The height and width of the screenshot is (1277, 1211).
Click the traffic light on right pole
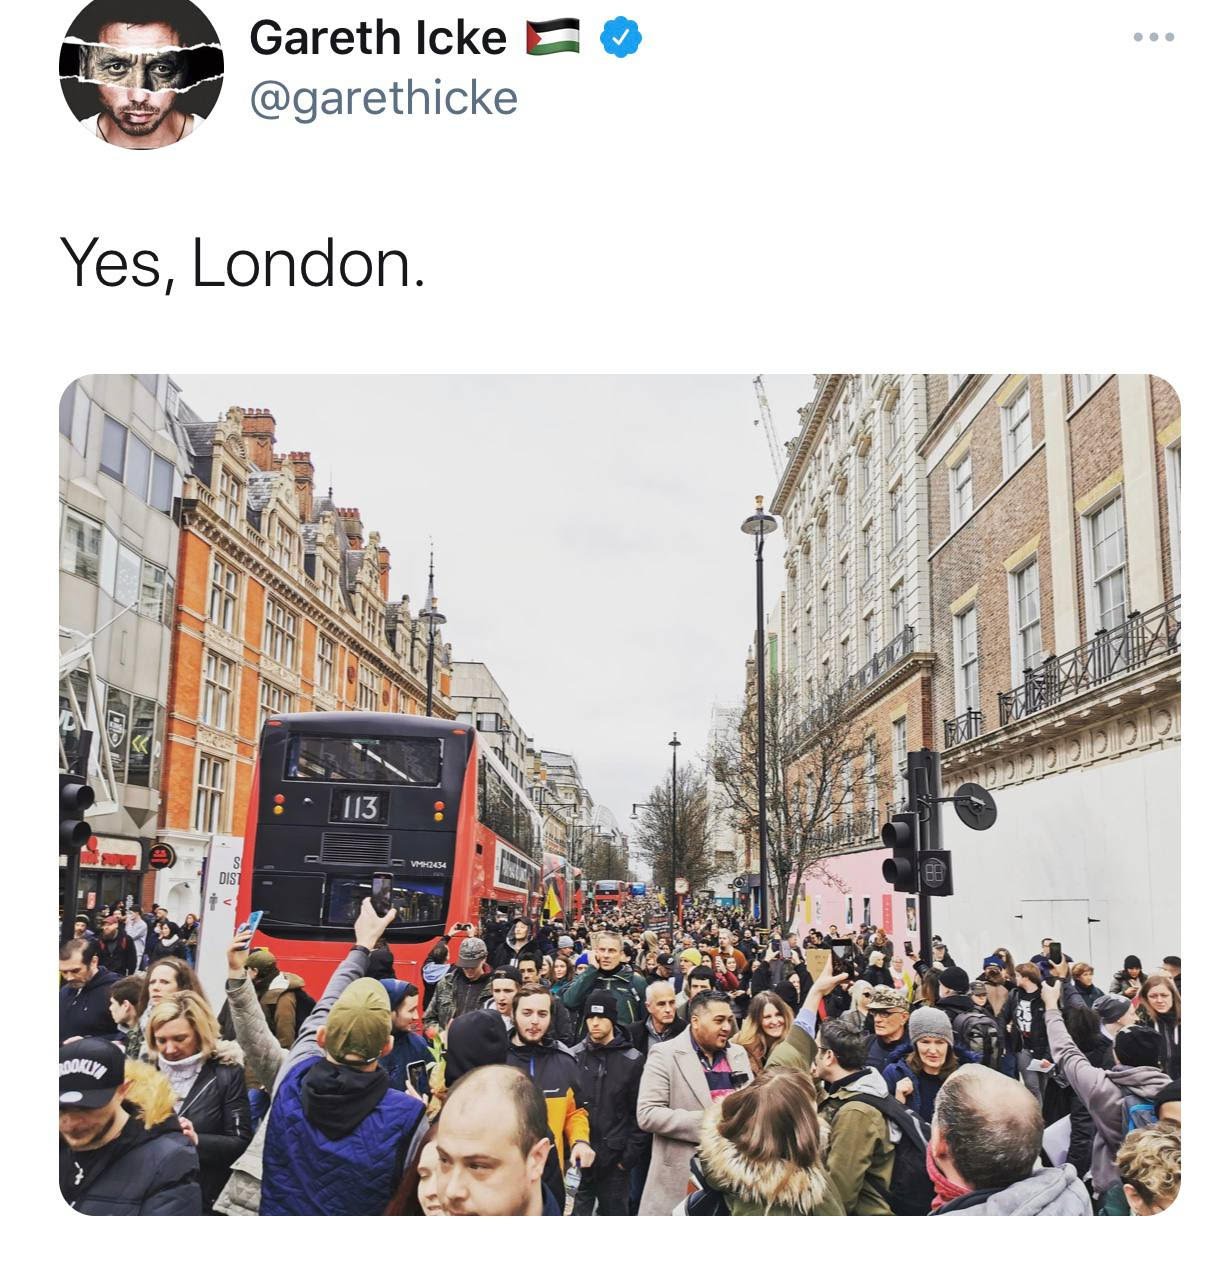coord(900,851)
